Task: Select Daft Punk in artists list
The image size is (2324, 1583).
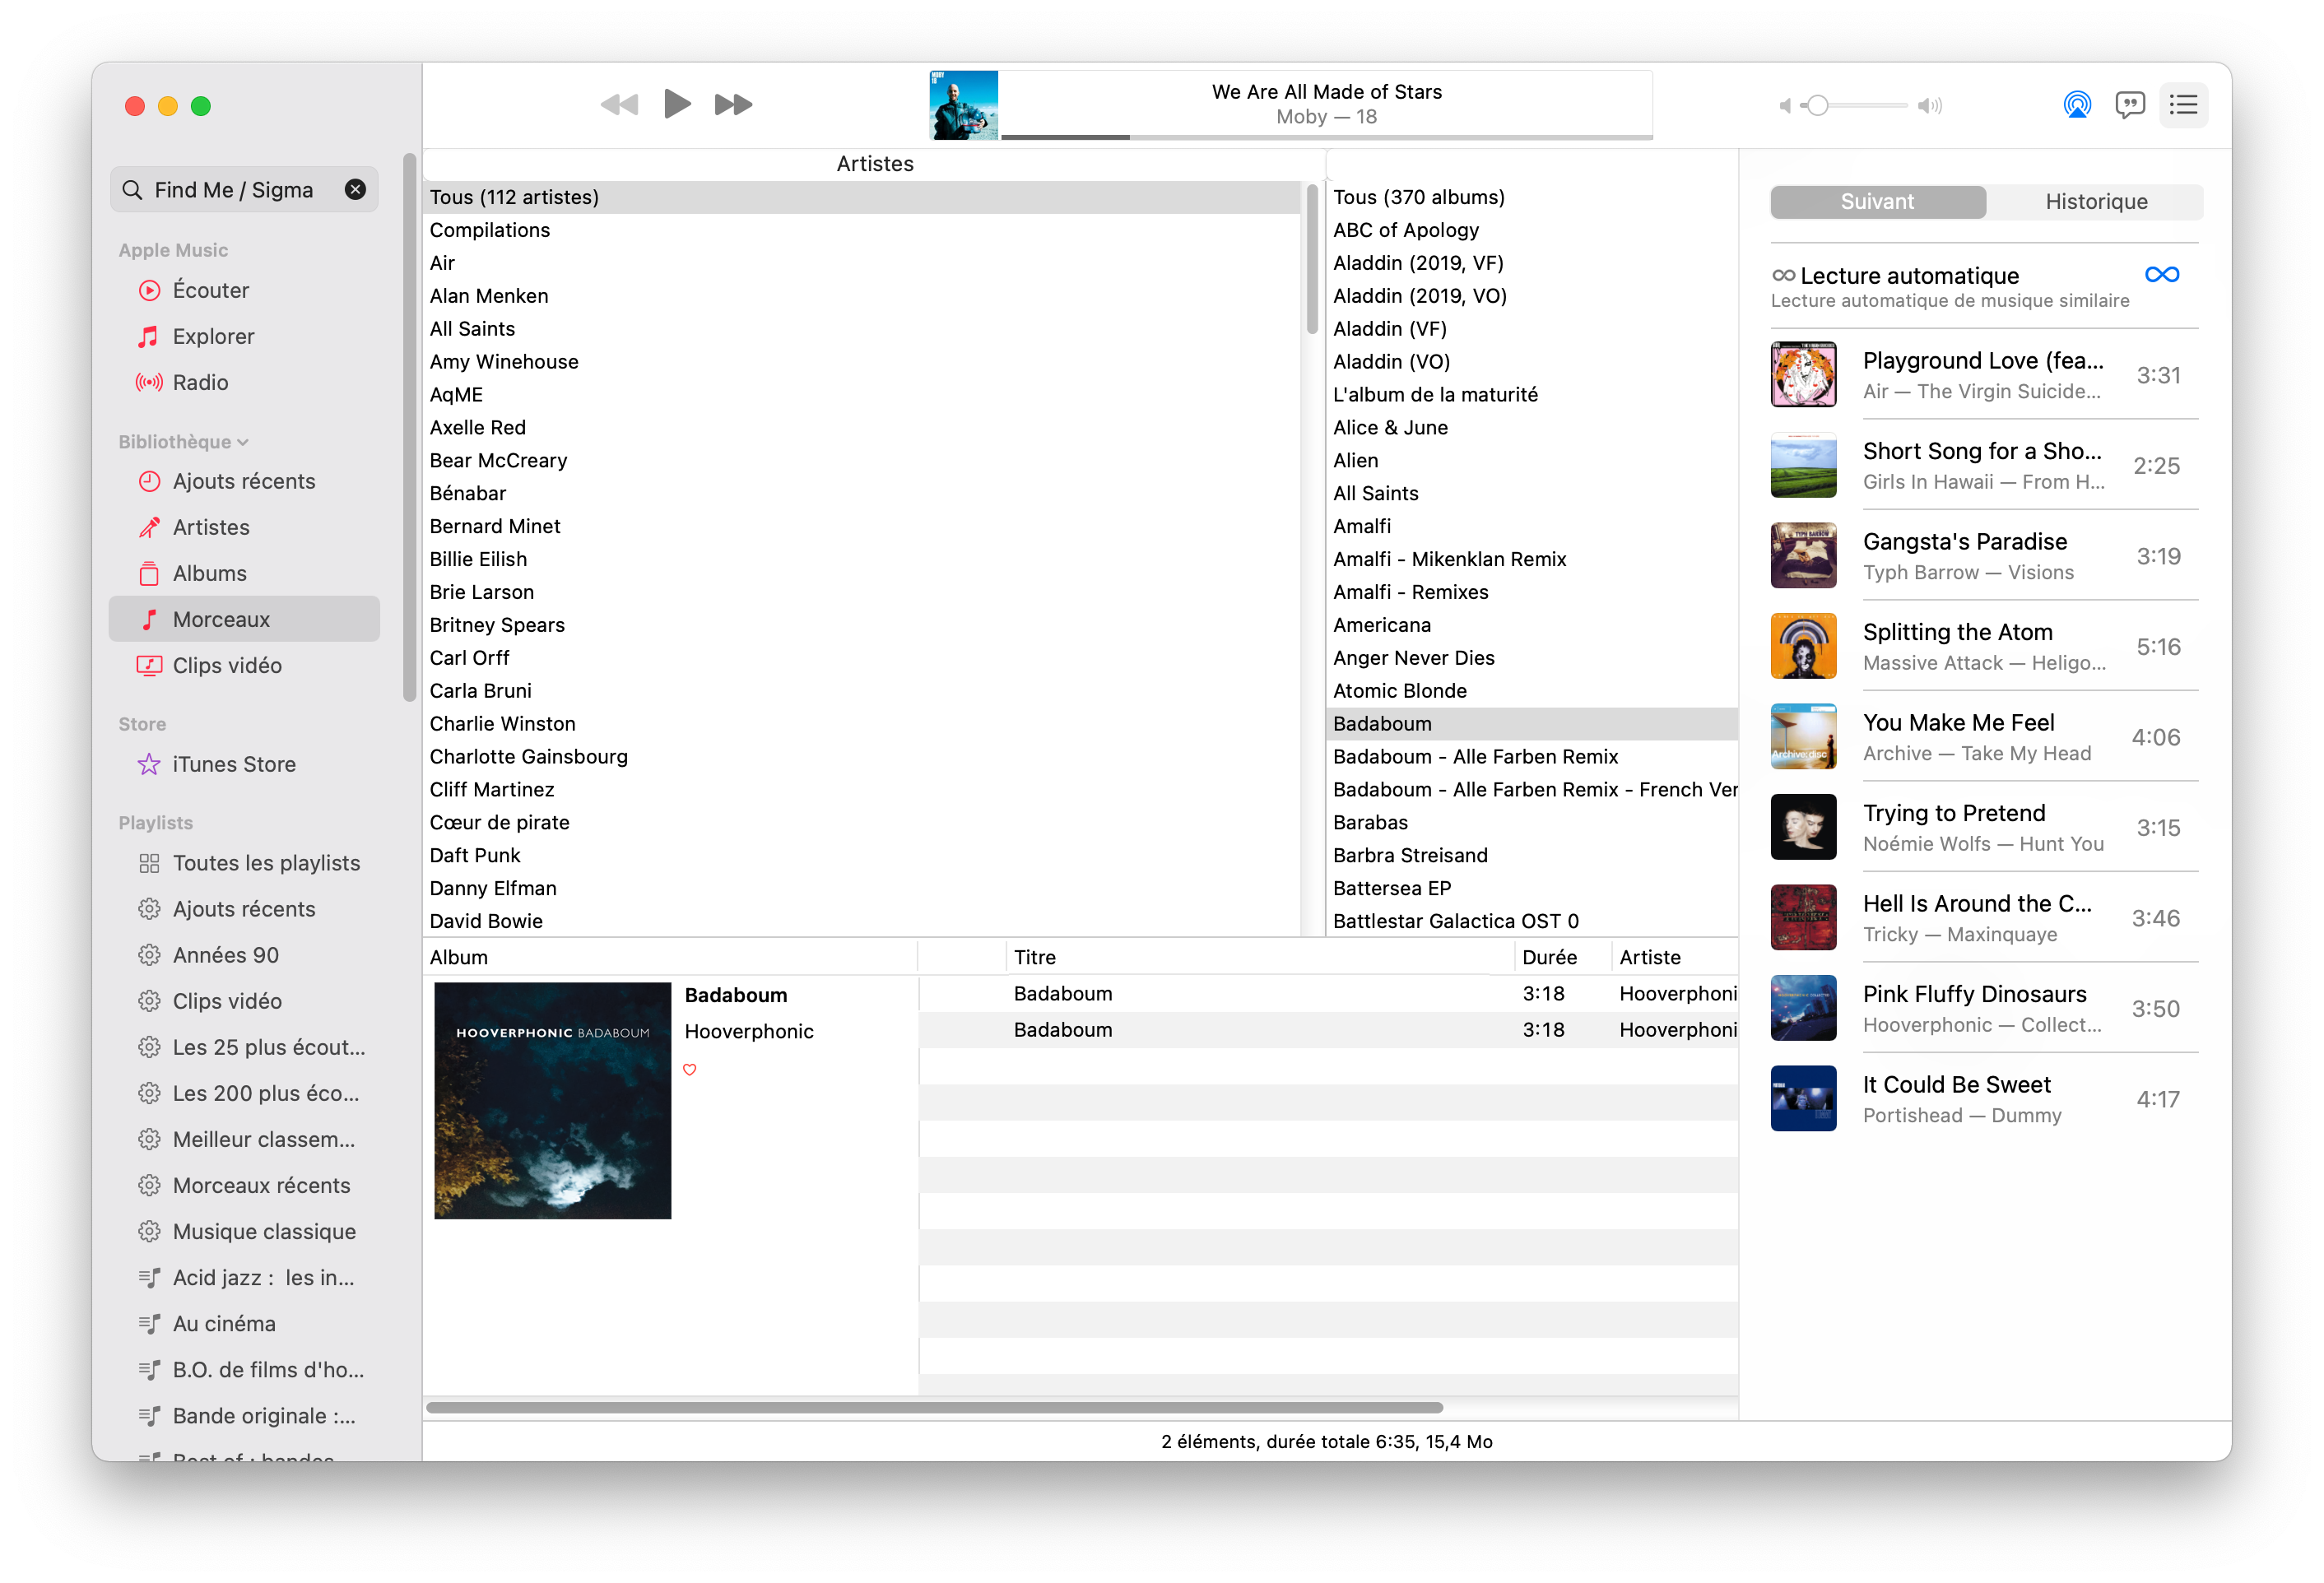Action: click(x=862, y=855)
